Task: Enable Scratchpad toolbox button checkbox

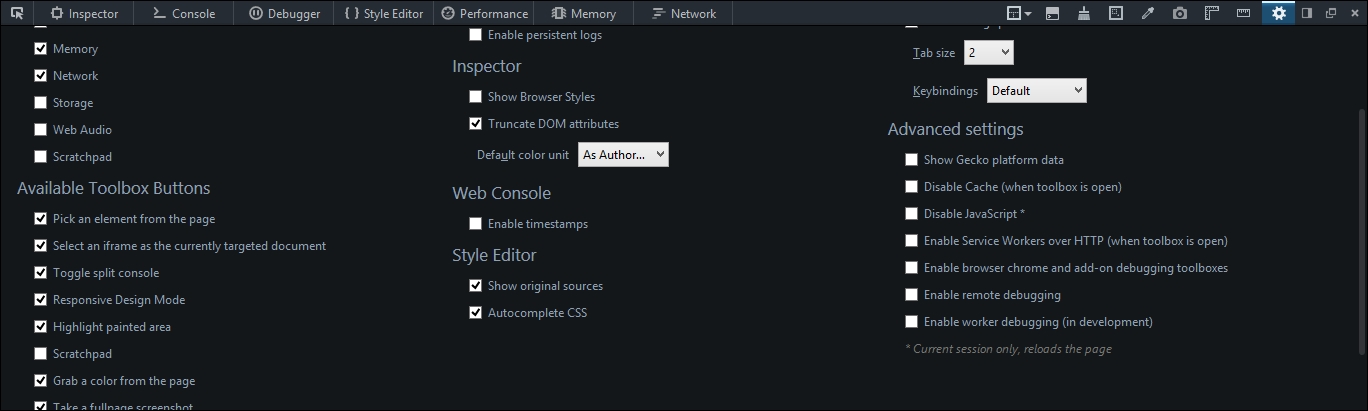Action: (40, 353)
